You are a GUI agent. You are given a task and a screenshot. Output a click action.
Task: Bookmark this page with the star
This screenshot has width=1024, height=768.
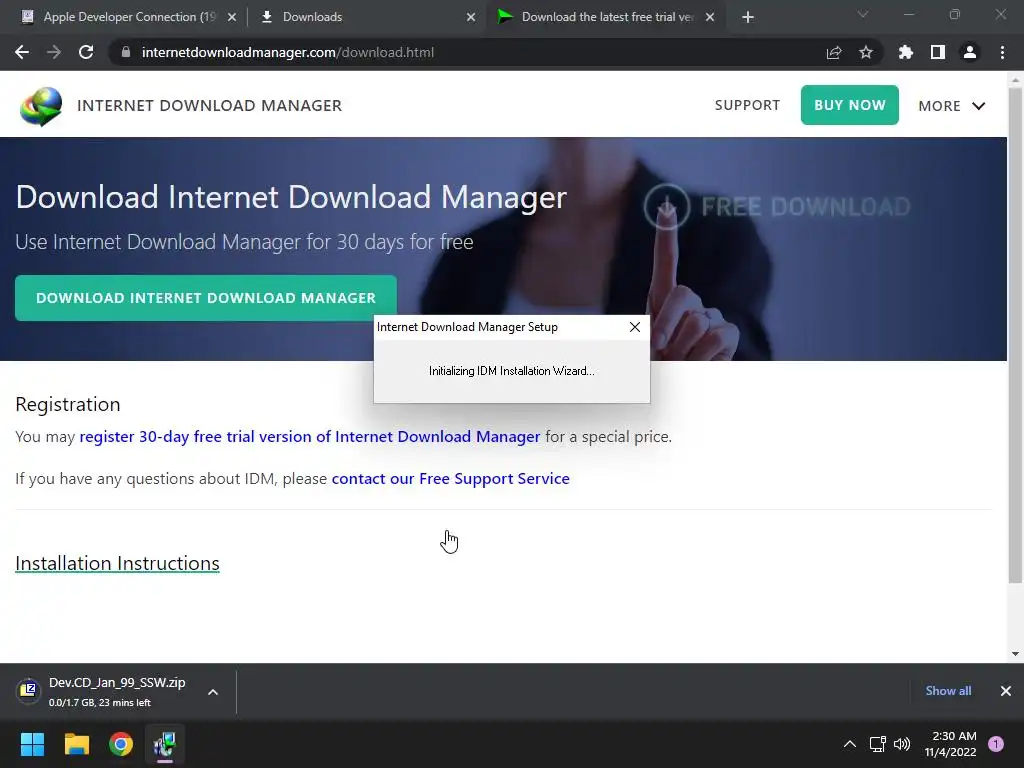pos(866,52)
